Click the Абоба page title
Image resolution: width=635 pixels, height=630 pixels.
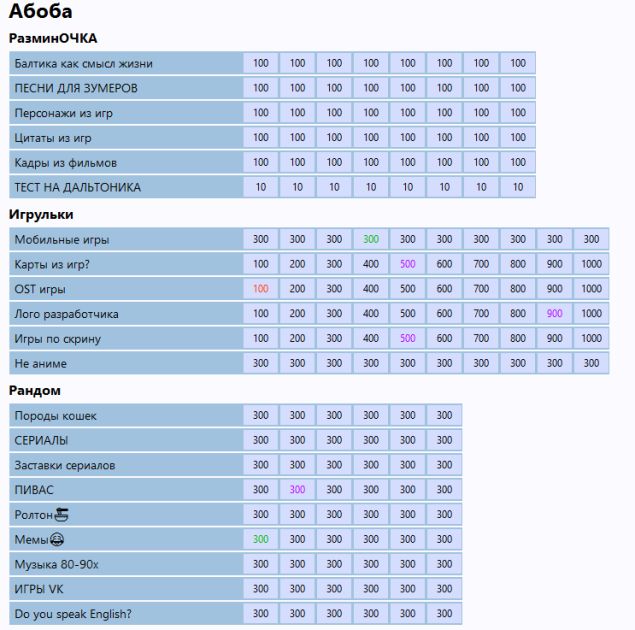pos(40,13)
